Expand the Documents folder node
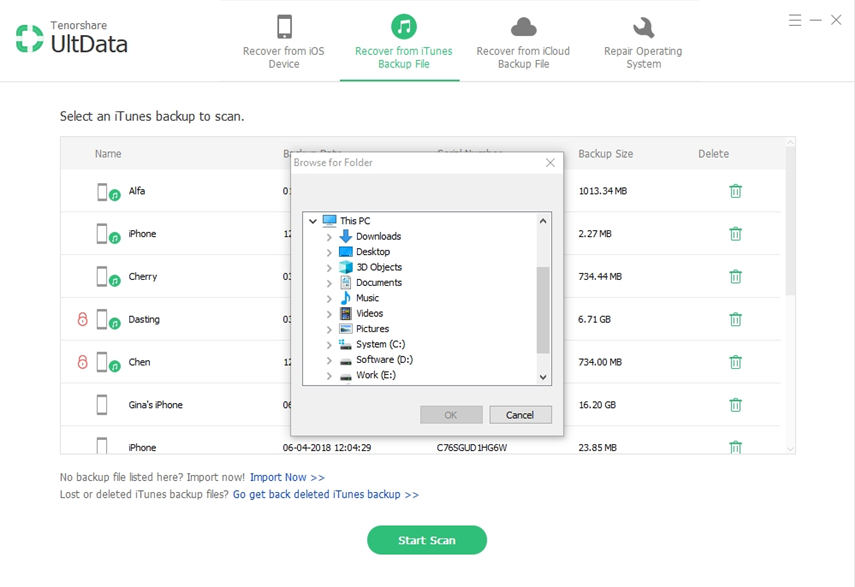855x587 pixels. point(329,283)
